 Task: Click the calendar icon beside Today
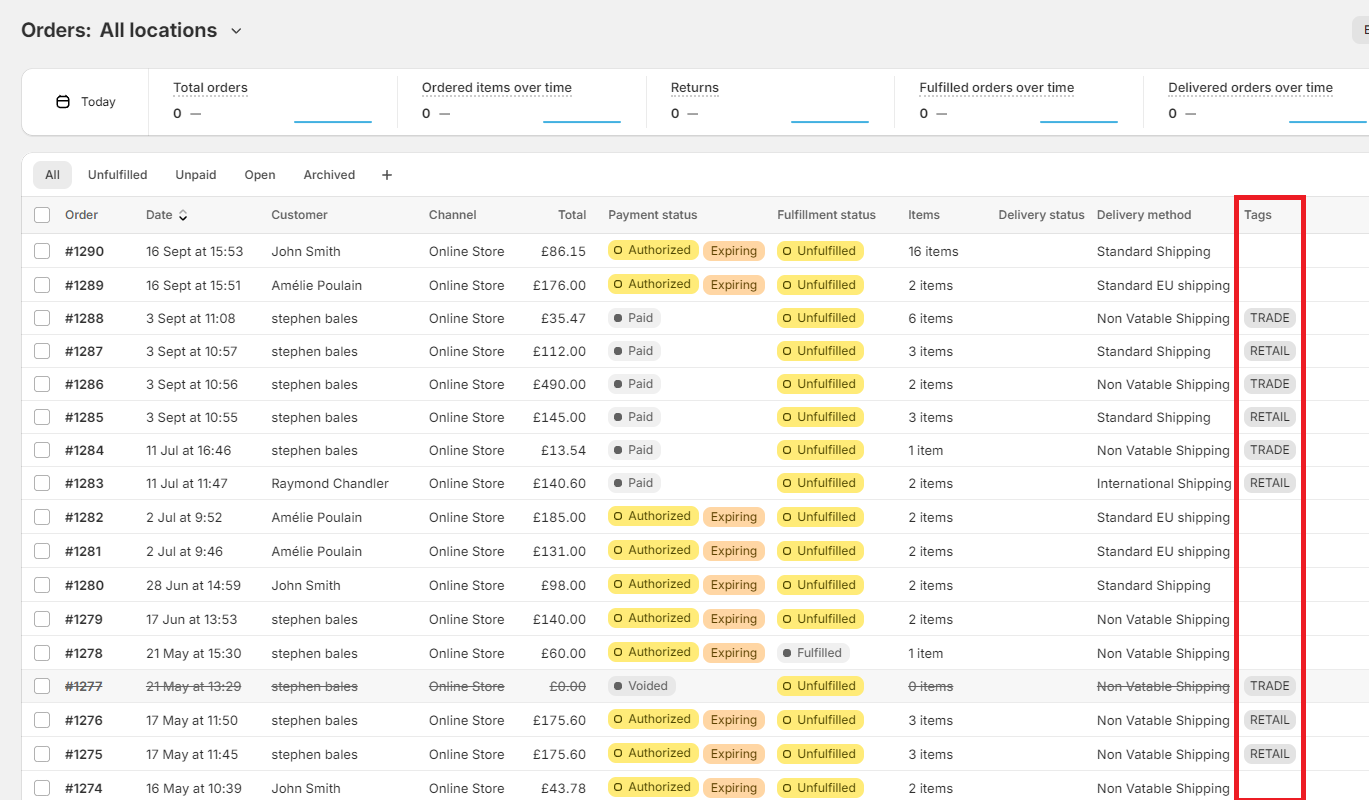63,102
